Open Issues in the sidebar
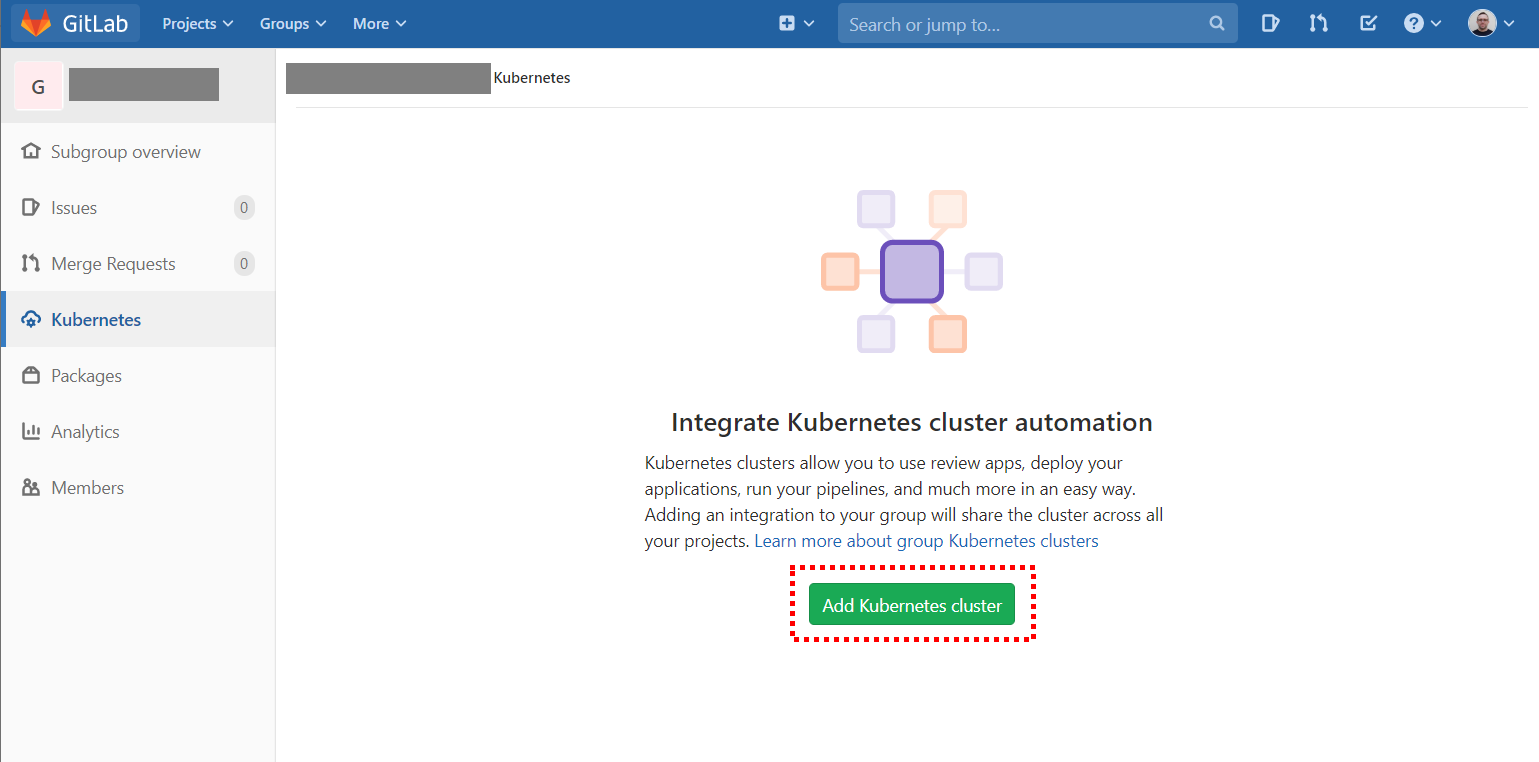Viewport: 1539px width, 762px height. point(138,208)
